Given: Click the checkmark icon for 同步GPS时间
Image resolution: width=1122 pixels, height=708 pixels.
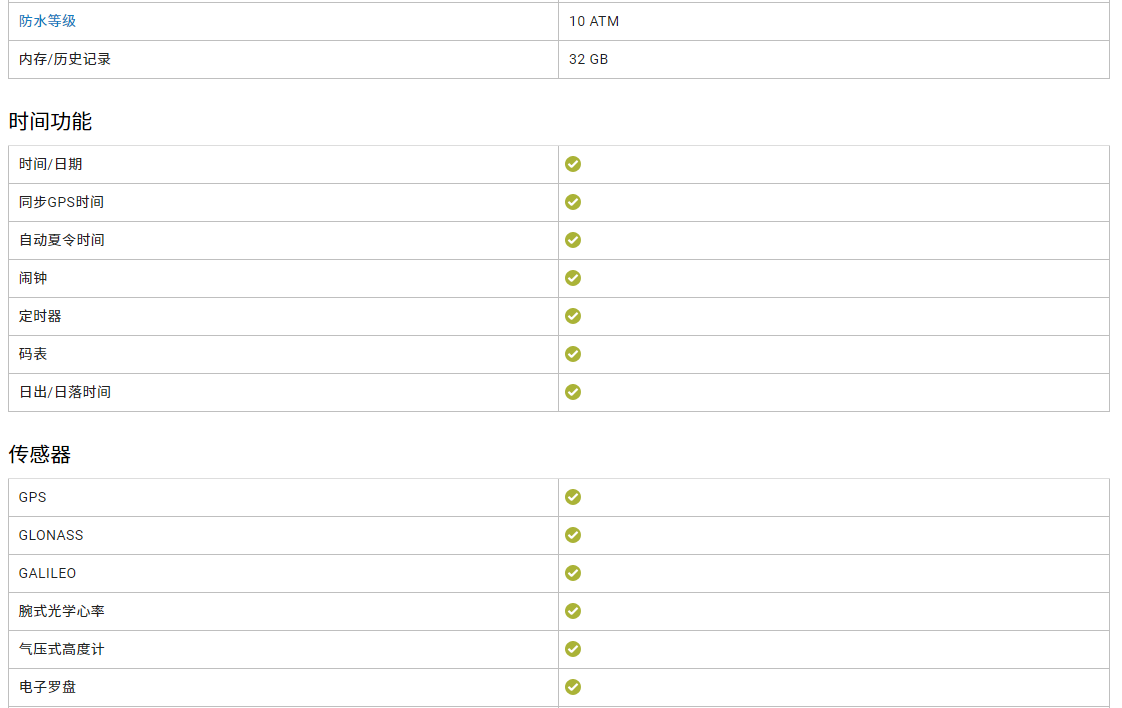Looking at the screenshot, I should pos(573,202).
